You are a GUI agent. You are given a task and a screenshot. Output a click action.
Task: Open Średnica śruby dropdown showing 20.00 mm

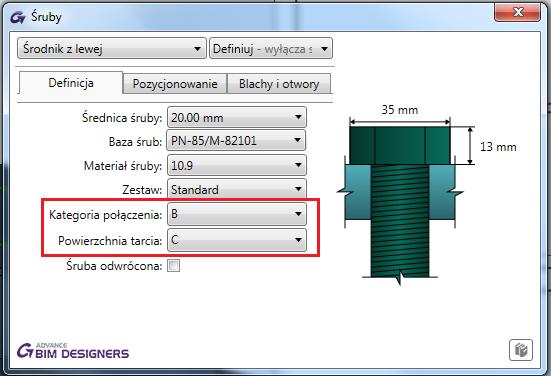coord(236,117)
